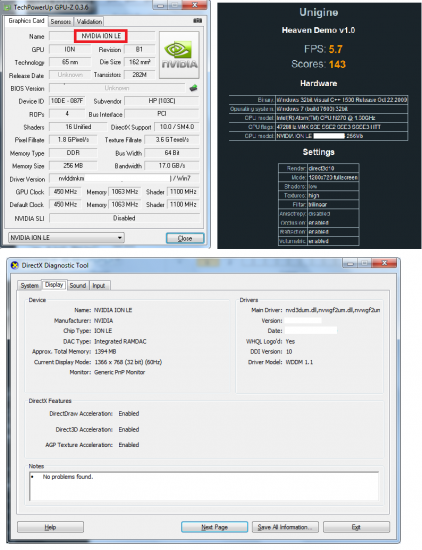The height and width of the screenshot is (550, 422).
Task: Click the GPU-Z title bar app icon
Action: 7,7
